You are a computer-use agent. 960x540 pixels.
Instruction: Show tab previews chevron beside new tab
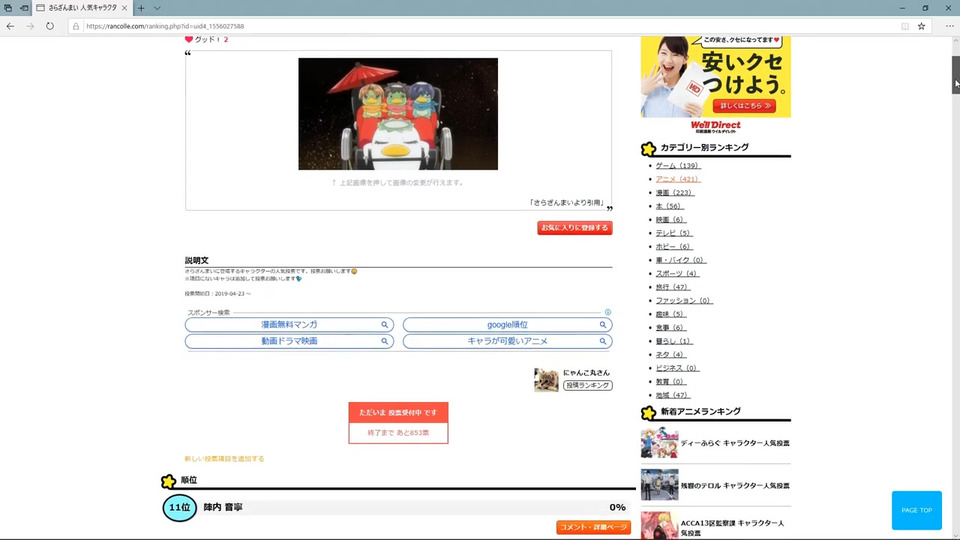coord(157,8)
